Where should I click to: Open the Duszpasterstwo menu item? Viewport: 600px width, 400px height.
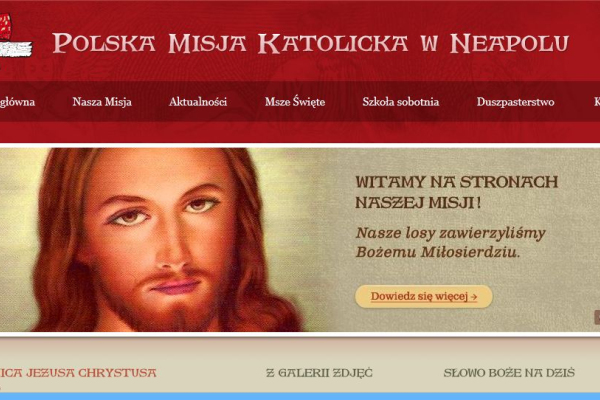coord(515,102)
